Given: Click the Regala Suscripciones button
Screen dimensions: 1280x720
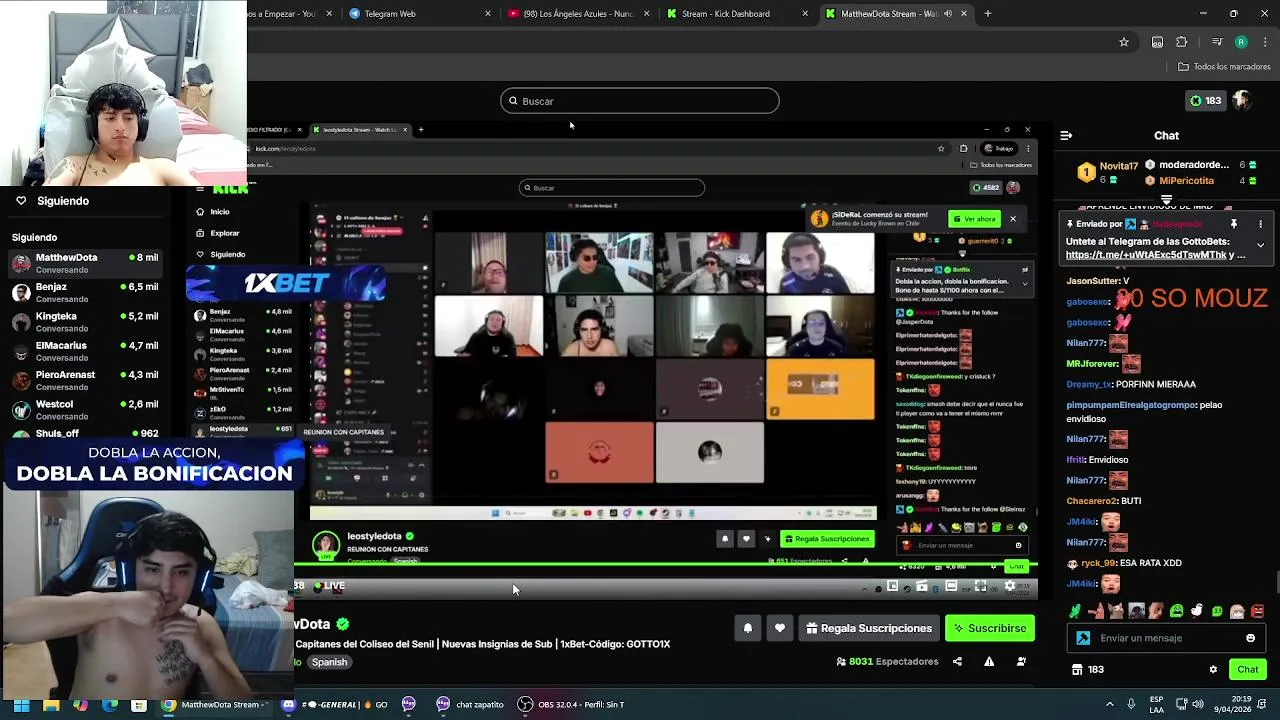Looking at the screenshot, I should tap(868, 628).
